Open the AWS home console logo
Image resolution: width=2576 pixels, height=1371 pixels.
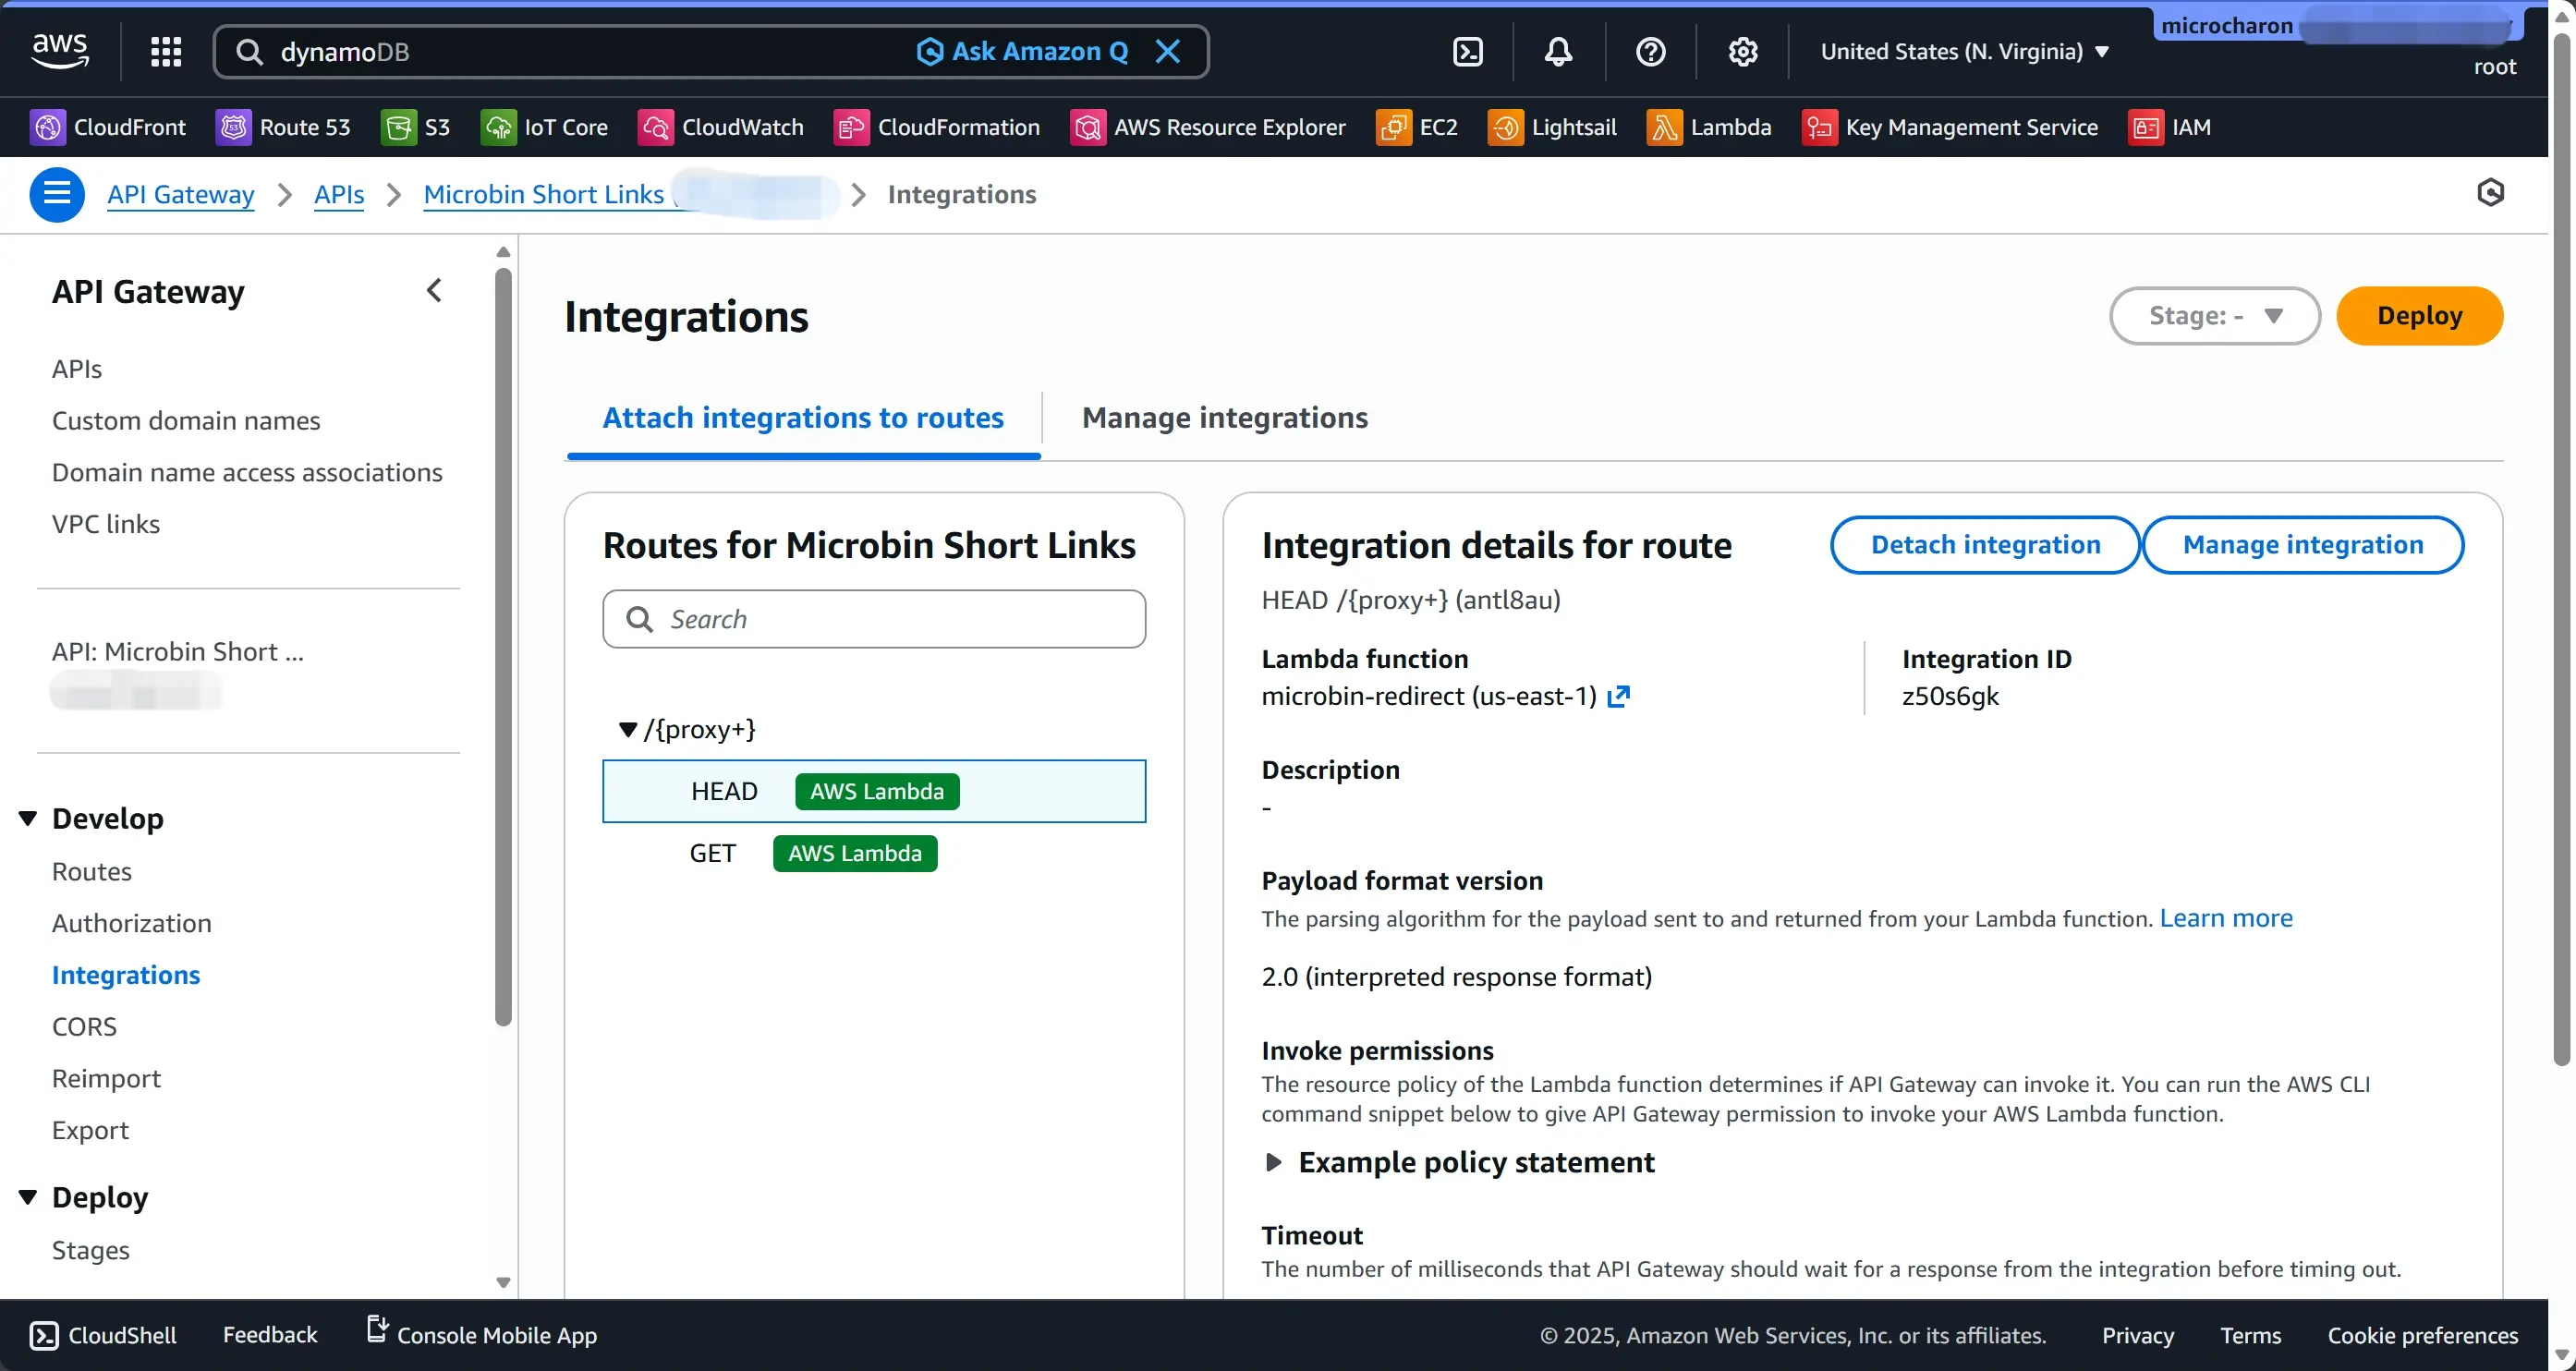[x=57, y=51]
